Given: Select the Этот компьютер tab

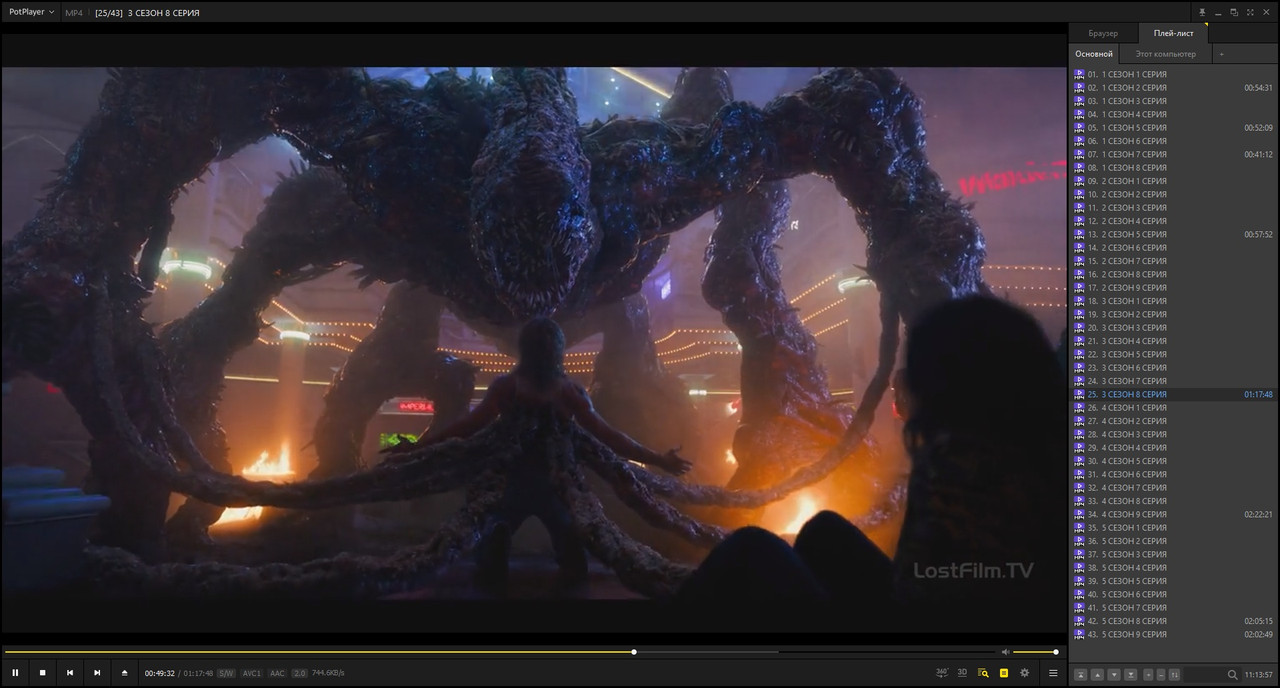Looking at the screenshot, I should coord(1165,54).
